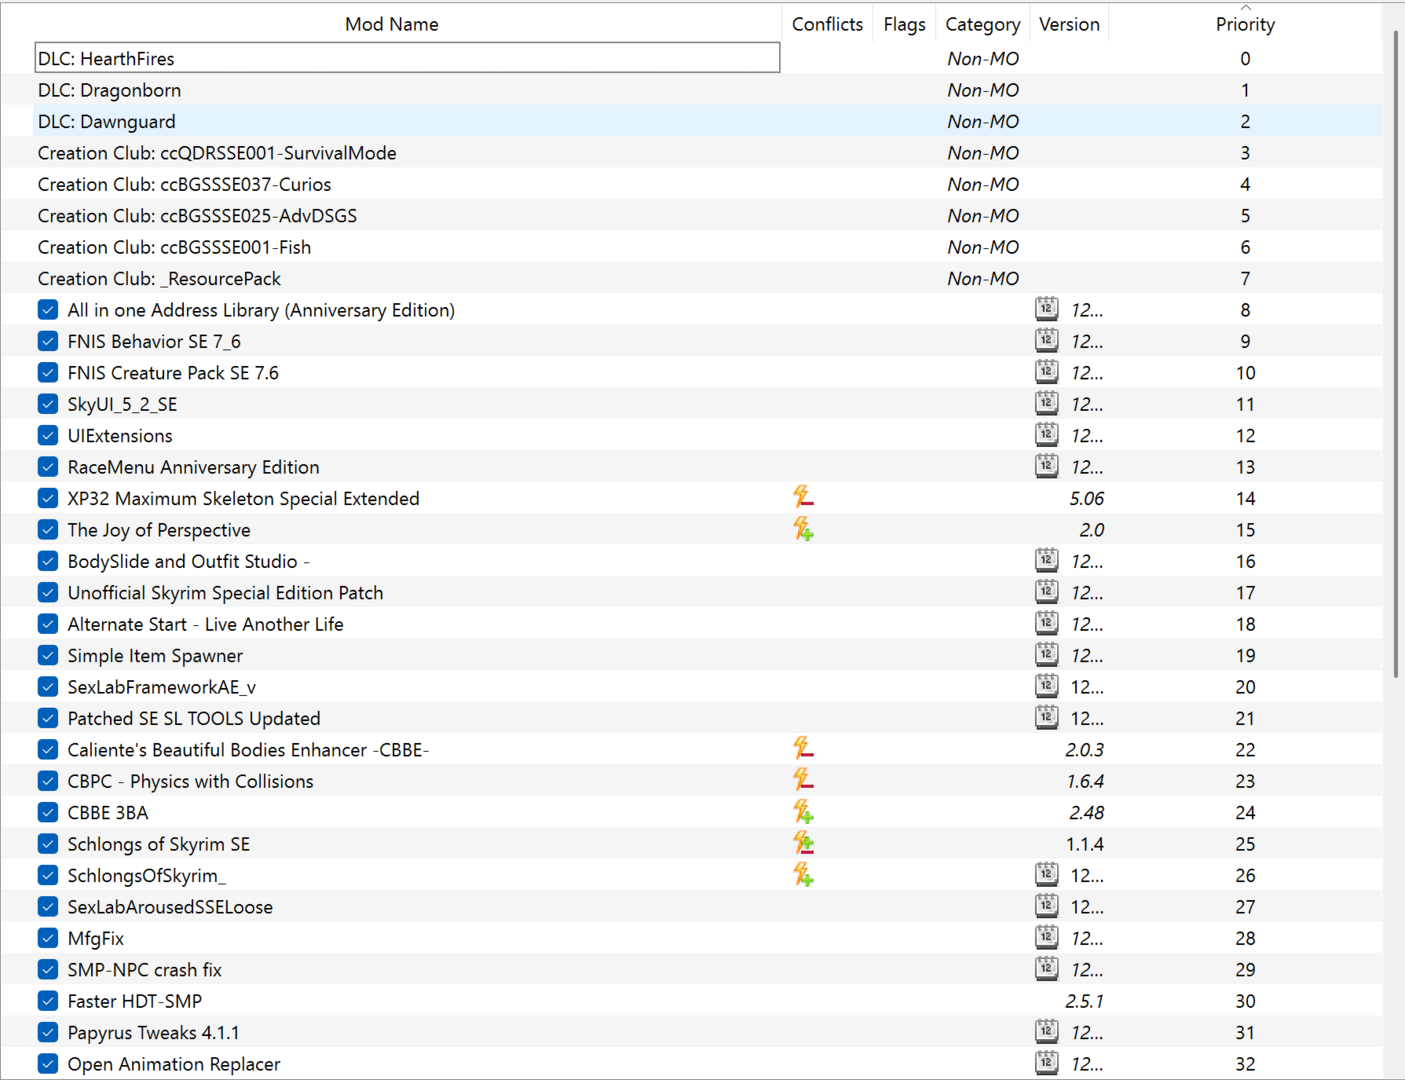Click priority 32 for Open Animation Replacer
The width and height of the screenshot is (1405, 1080).
[x=1245, y=1064]
